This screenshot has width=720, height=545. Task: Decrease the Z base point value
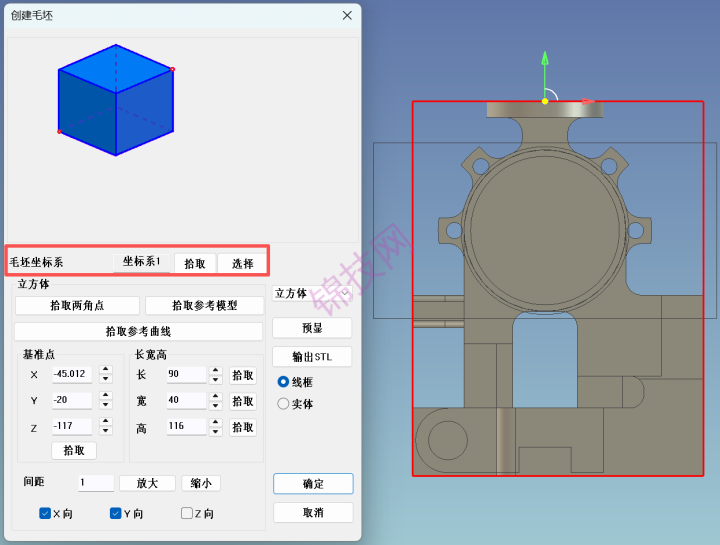[106, 431]
